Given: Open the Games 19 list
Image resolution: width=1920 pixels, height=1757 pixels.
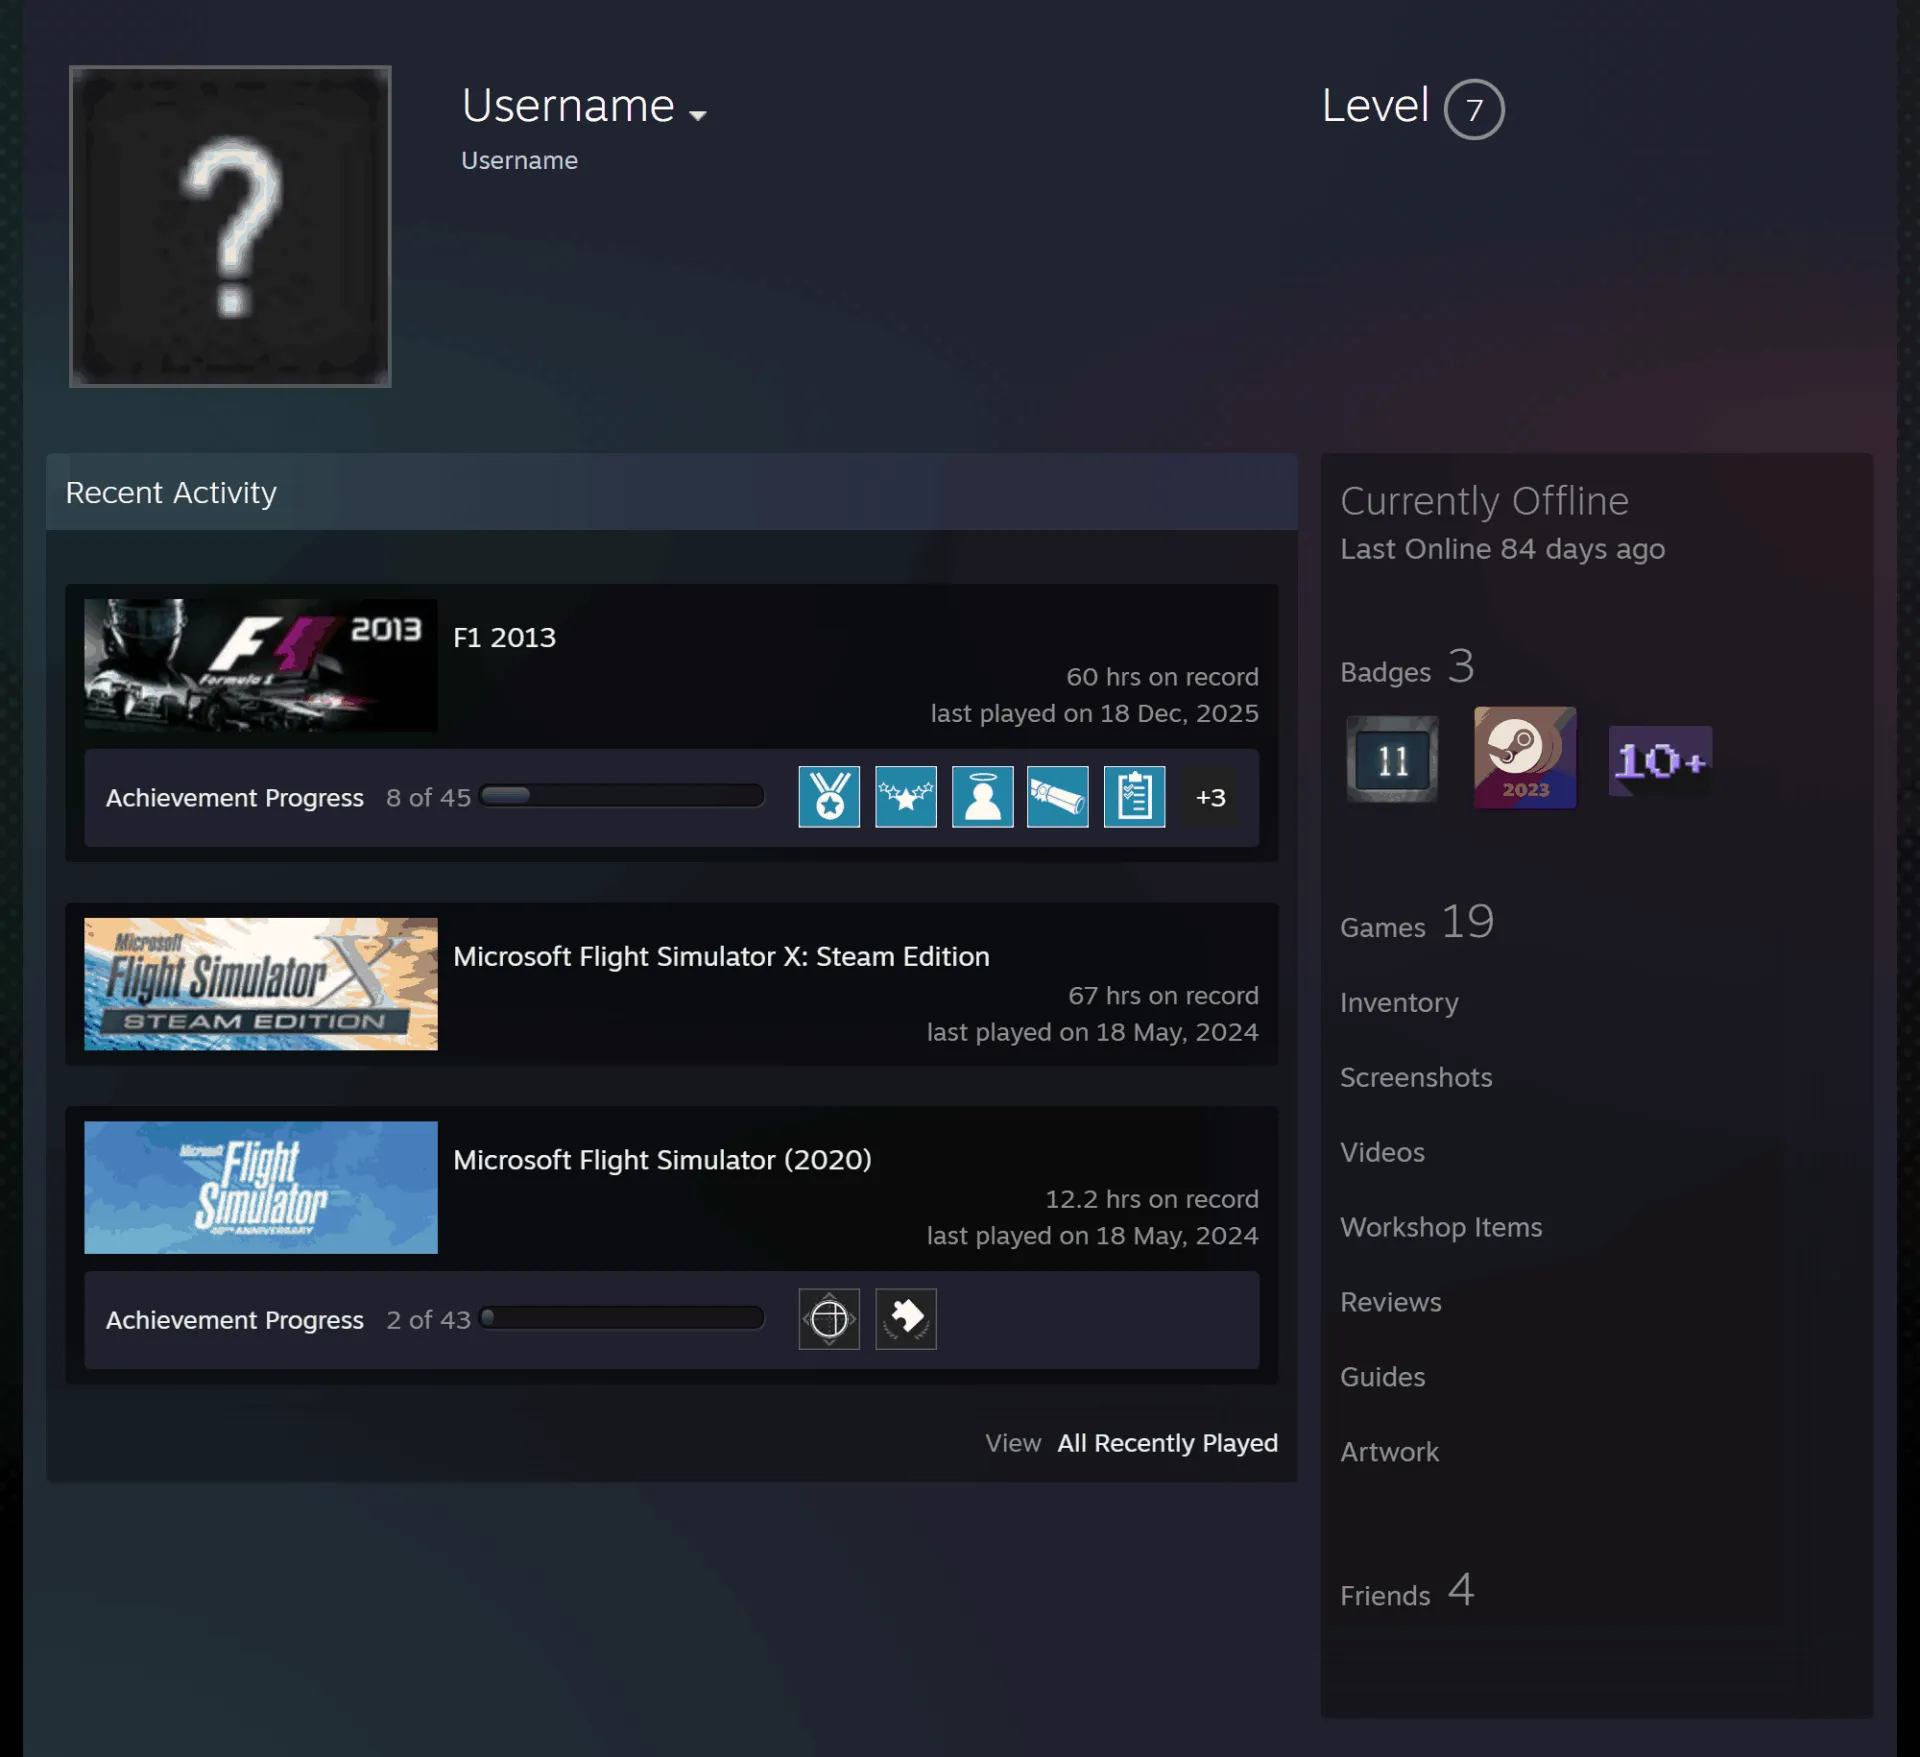Looking at the screenshot, I should pos(1417,923).
